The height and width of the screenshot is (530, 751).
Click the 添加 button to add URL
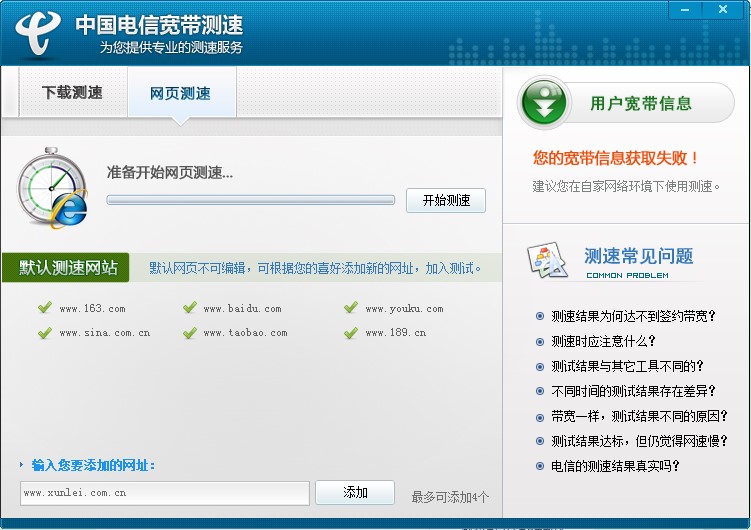pos(355,493)
